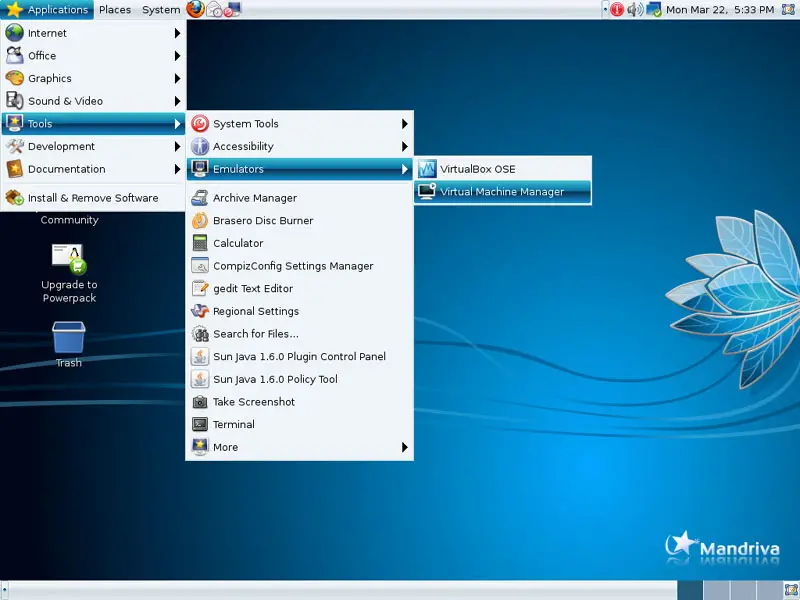The image size is (800, 600).
Task: Expand the Office submenu arrow
Action: 177,56
